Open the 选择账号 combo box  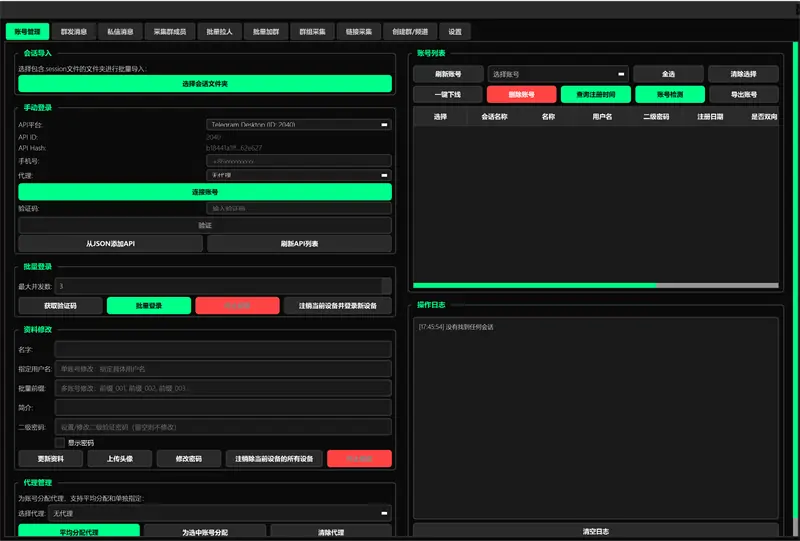point(557,74)
